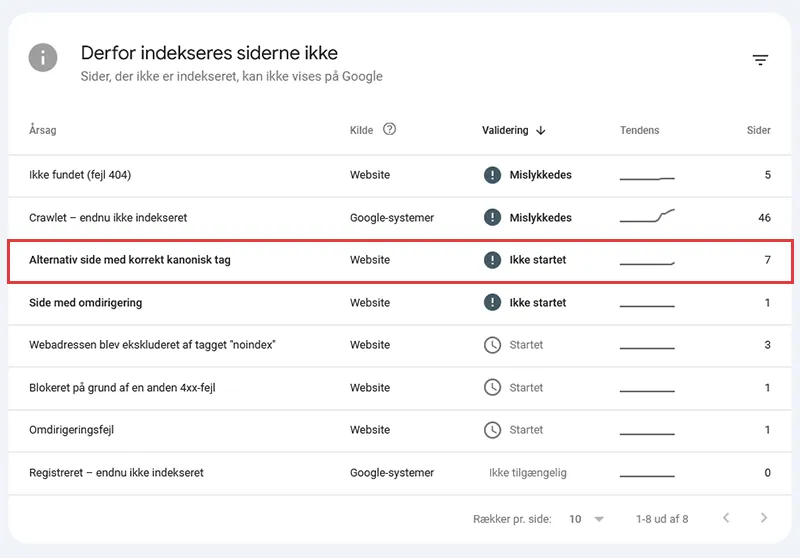Sort by Validering column header
Screen dimensions: 800x558
point(505,131)
